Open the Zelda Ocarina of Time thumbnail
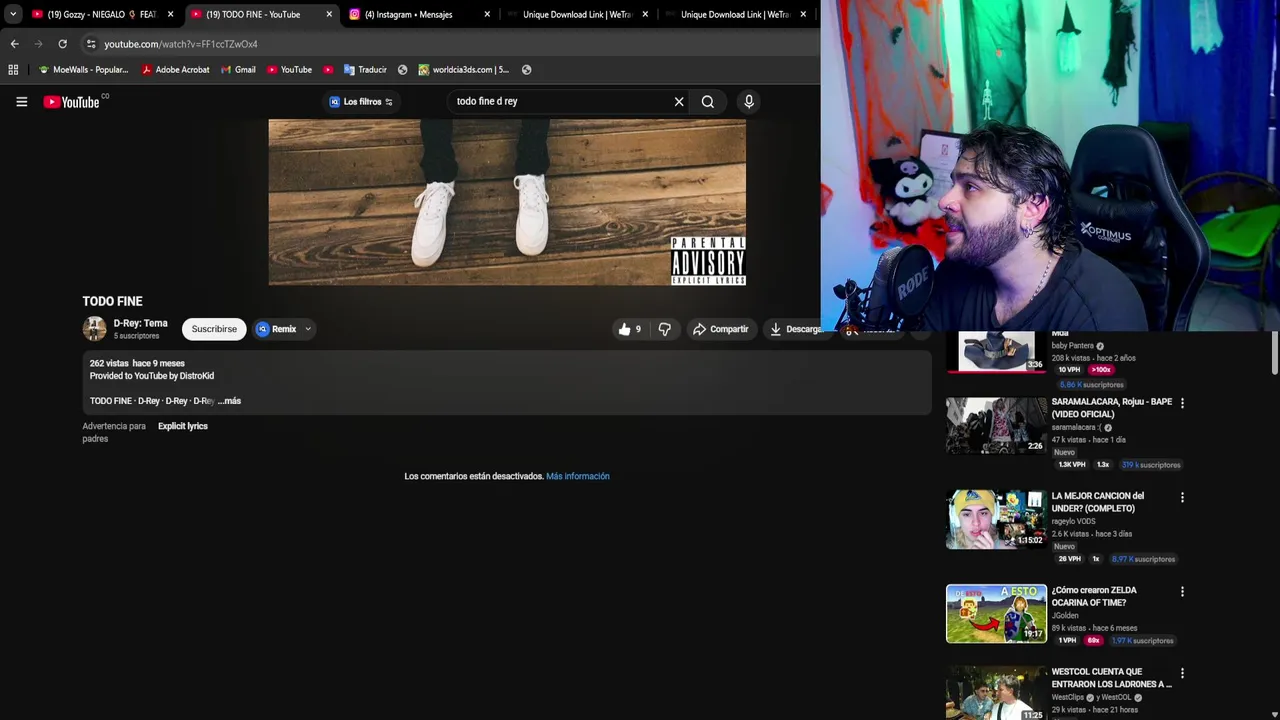The image size is (1280, 720). (996, 613)
